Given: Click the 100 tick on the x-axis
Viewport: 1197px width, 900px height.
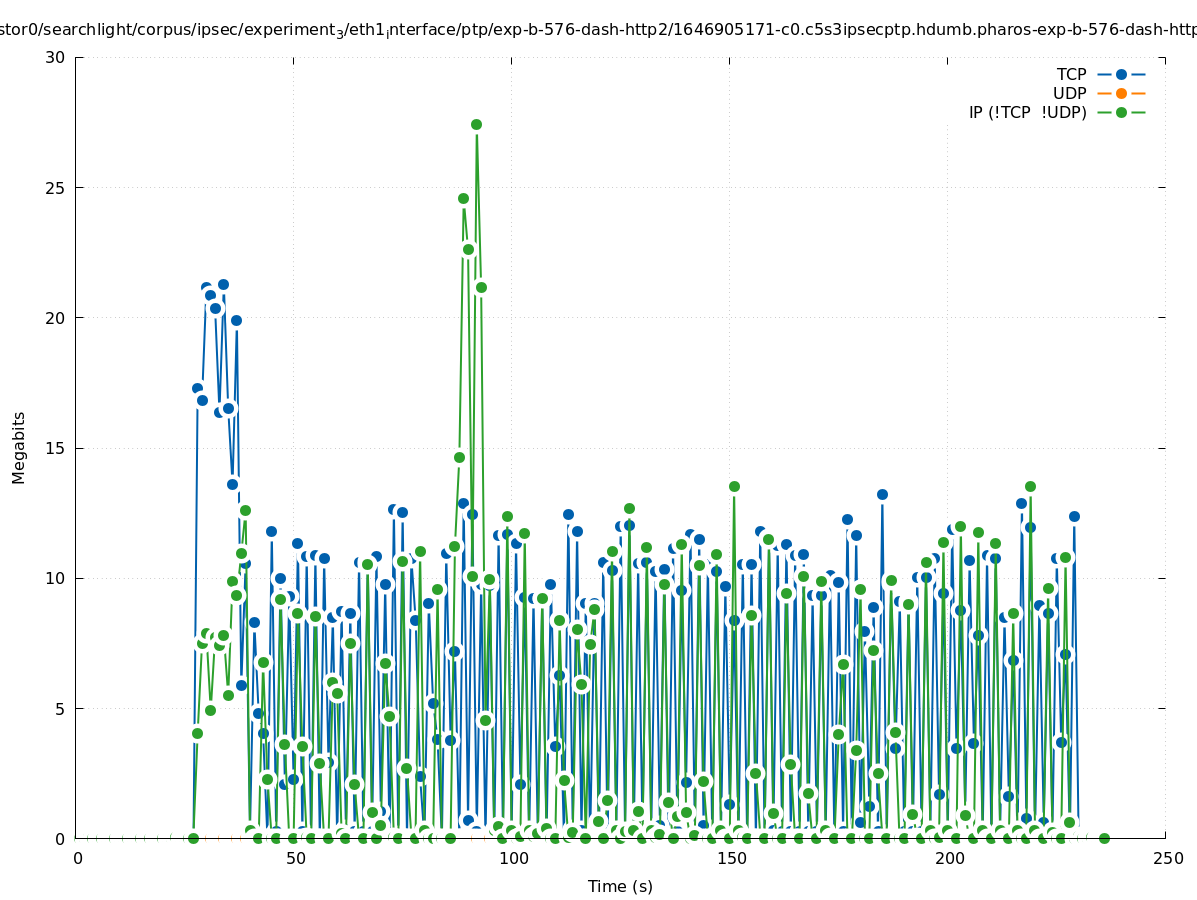Looking at the screenshot, I should point(513,859).
